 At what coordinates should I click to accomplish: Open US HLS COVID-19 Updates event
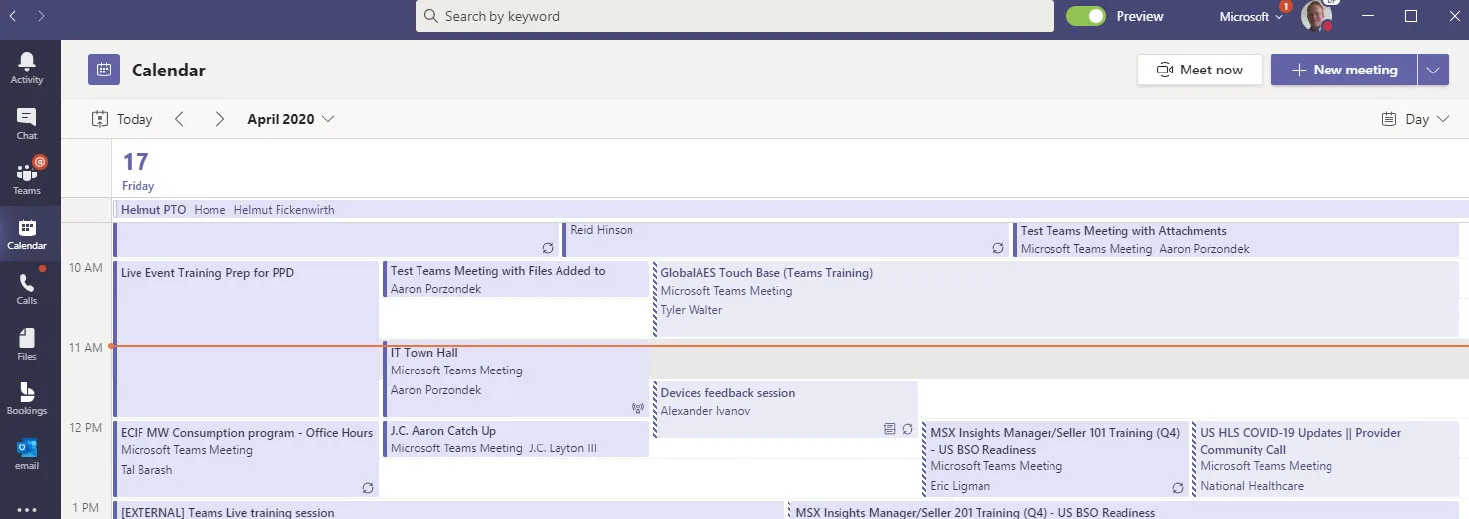pos(1326,459)
